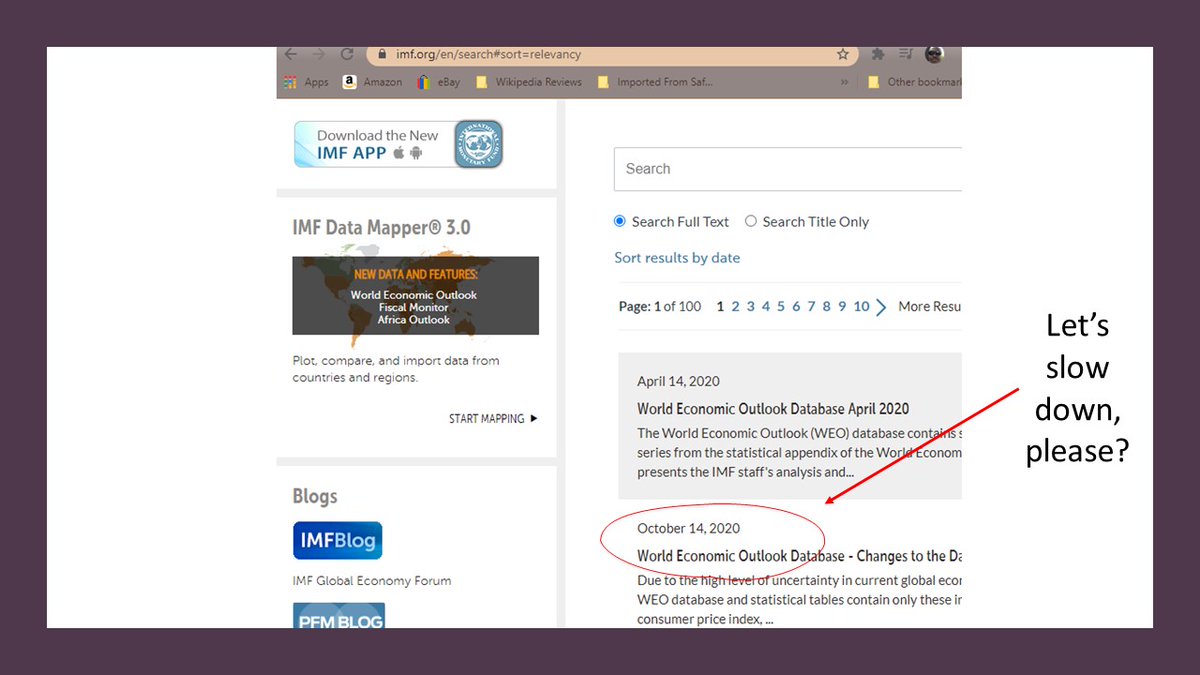Click the Blogs heading
Image resolution: width=1200 pixels, height=675 pixels.
coord(315,496)
